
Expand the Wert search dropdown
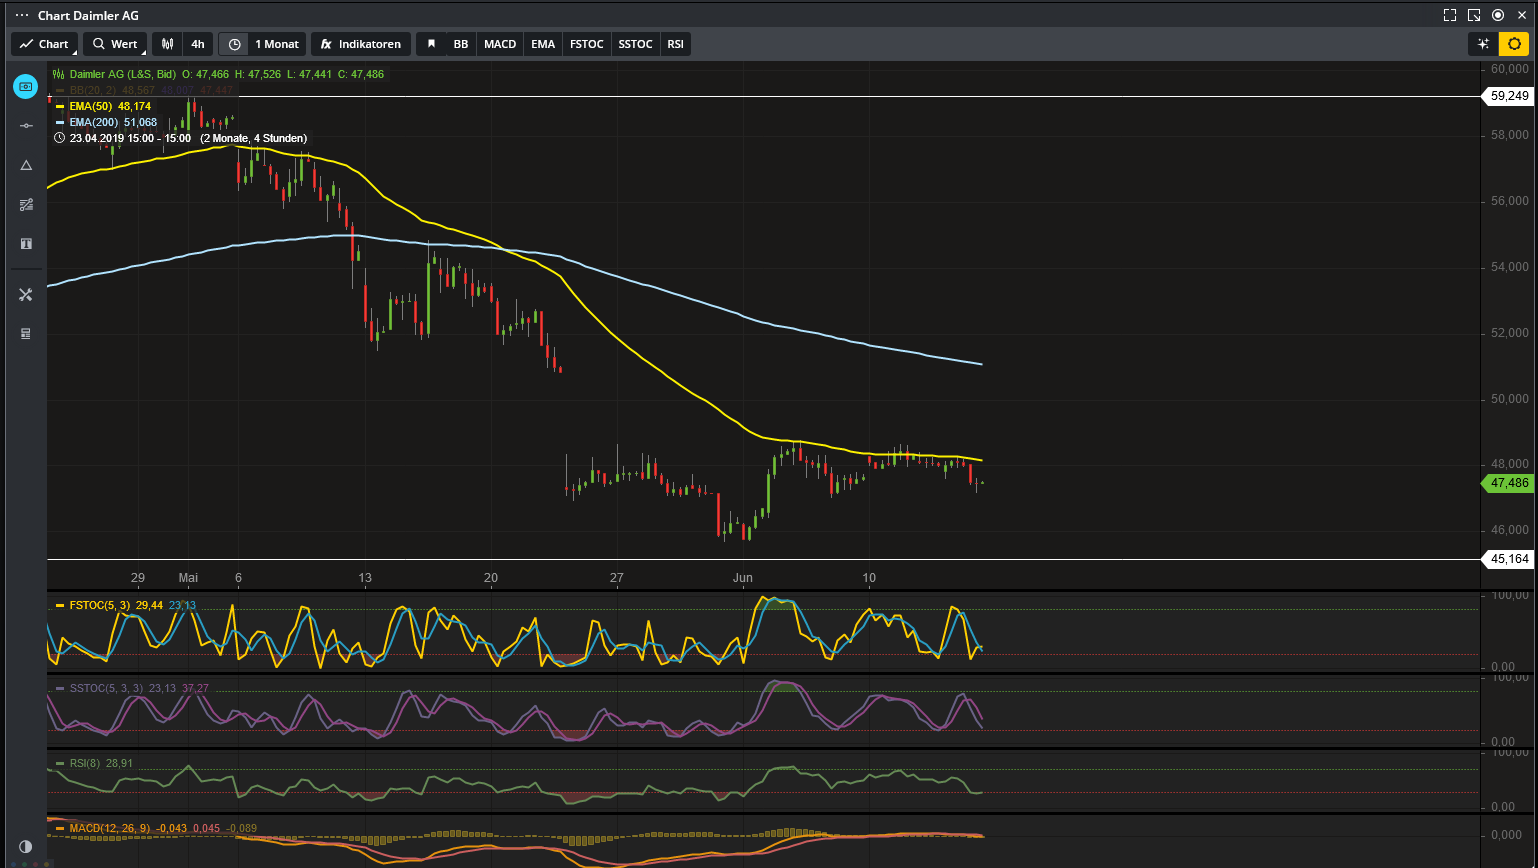pyautogui.click(x=115, y=44)
